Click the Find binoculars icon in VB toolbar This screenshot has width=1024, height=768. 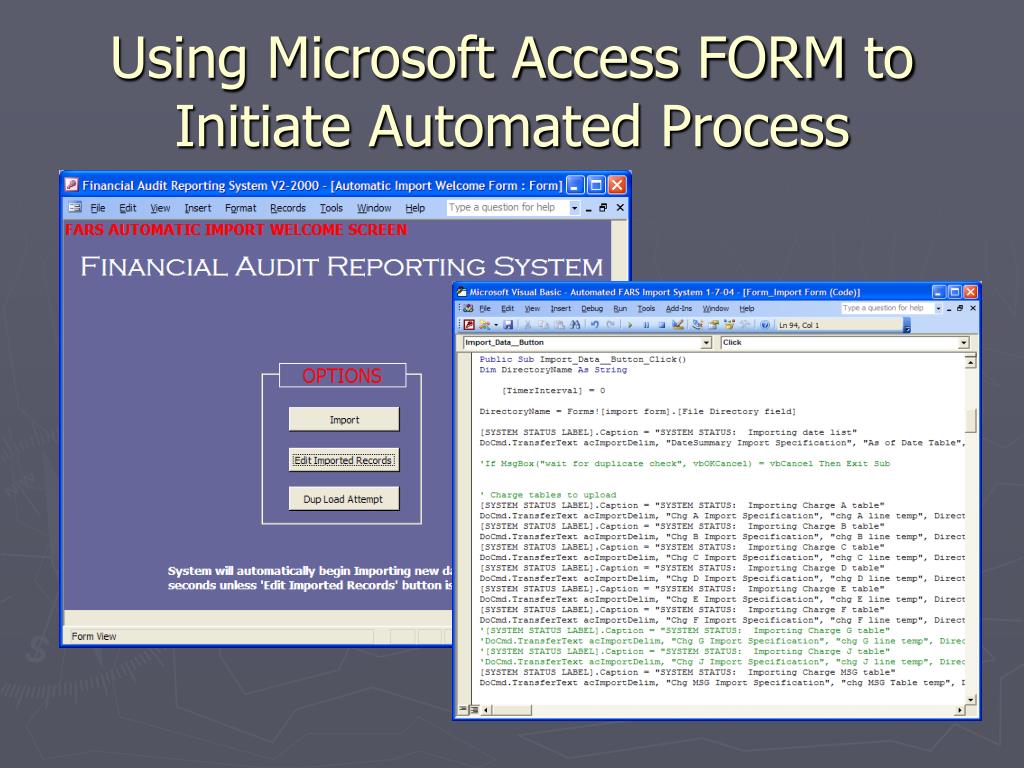coord(575,325)
